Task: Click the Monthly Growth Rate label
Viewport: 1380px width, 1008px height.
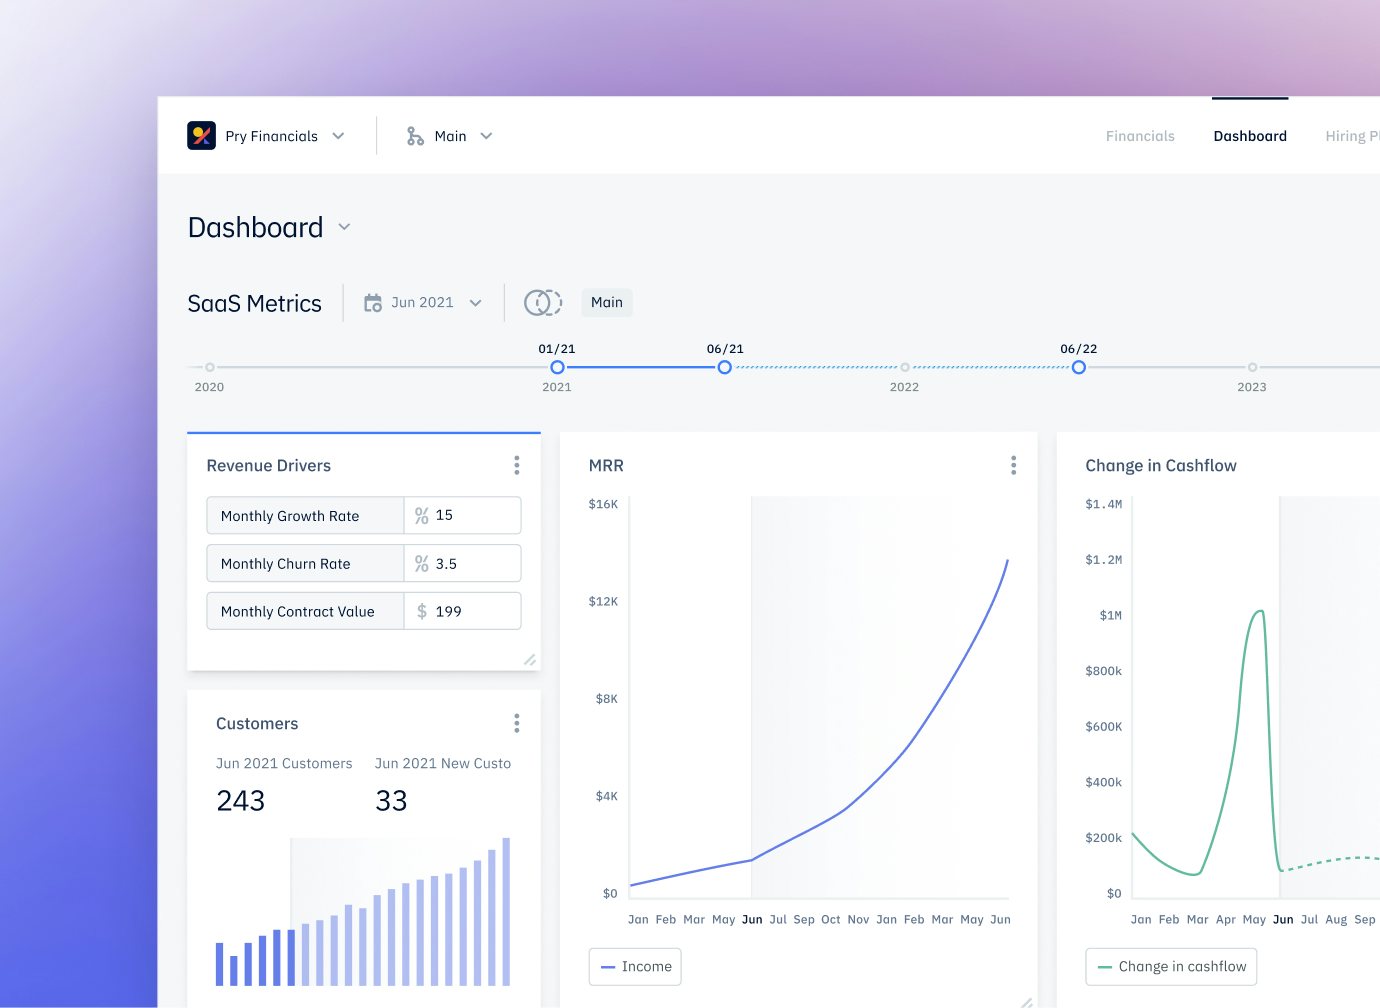Action: (290, 516)
